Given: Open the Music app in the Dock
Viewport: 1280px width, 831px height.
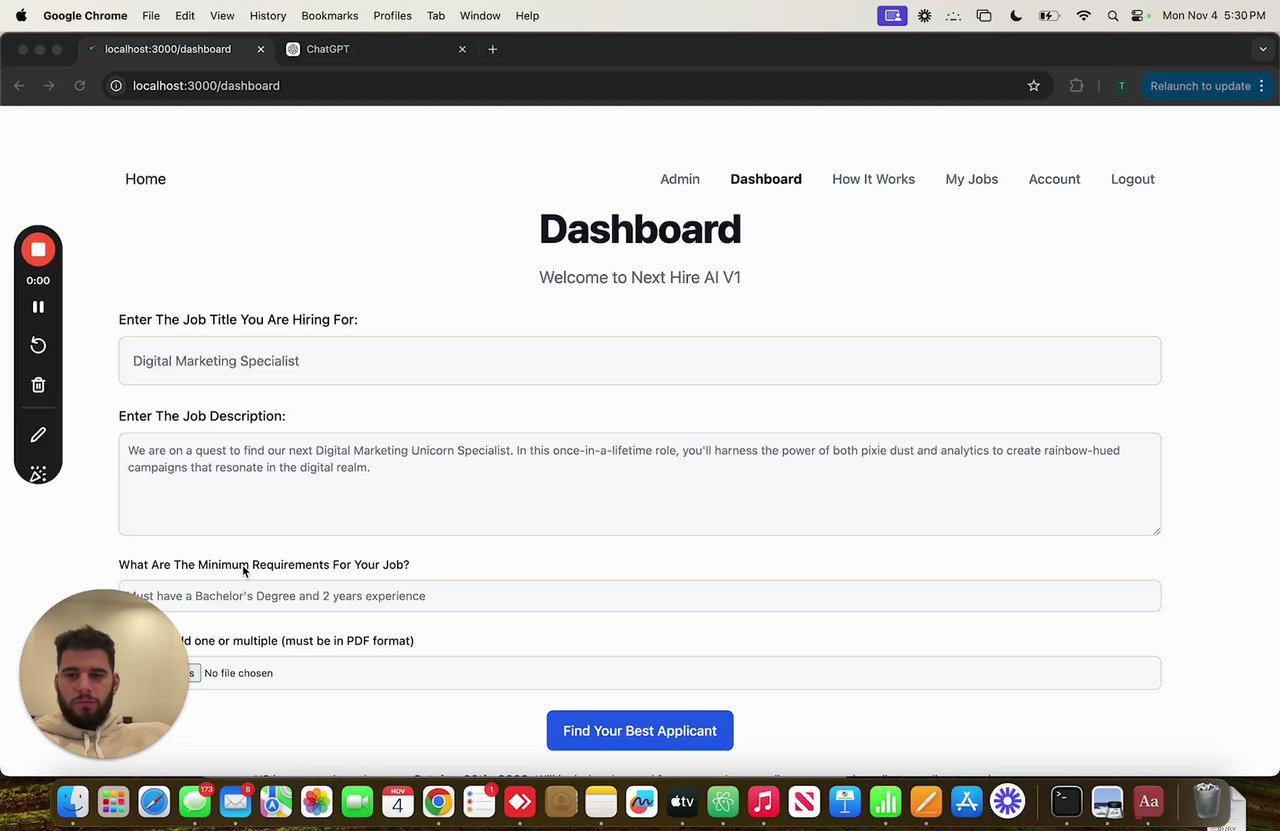Looking at the screenshot, I should [763, 801].
